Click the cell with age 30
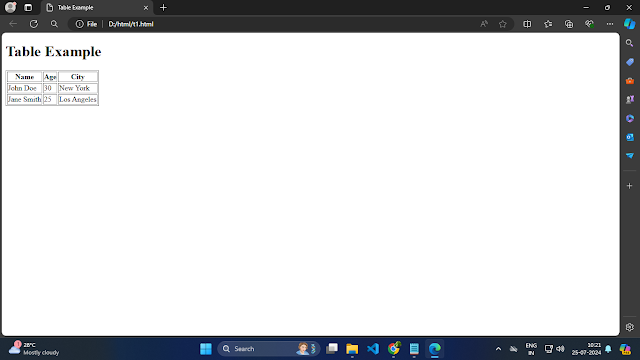This screenshot has width=640, height=360. pos(50,88)
